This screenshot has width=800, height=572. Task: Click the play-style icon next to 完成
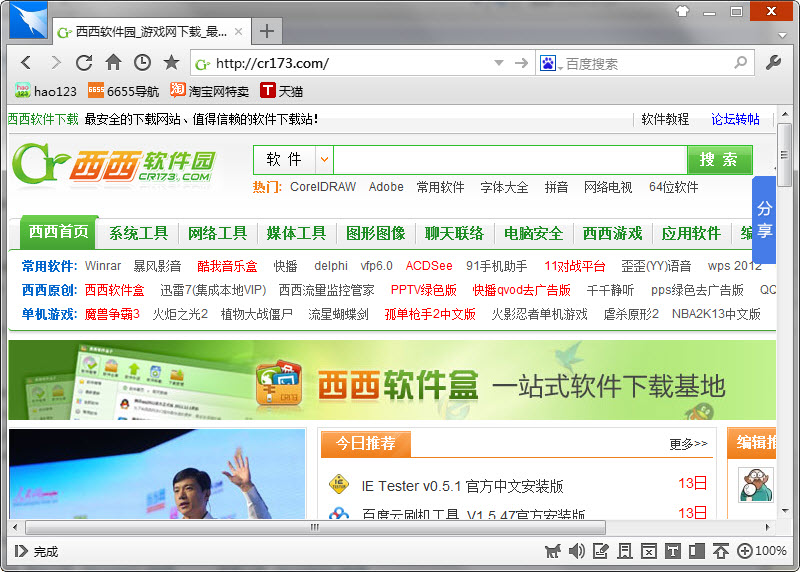pyautogui.click(x=21, y=551)
